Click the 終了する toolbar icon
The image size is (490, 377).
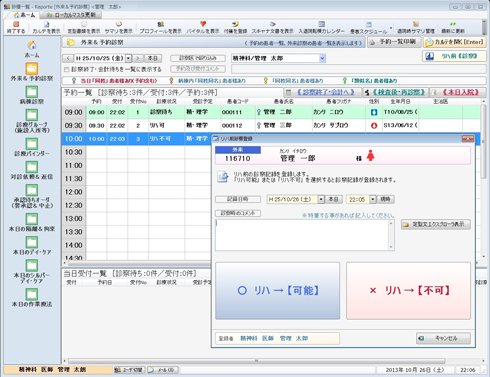[x=16, y=27]
